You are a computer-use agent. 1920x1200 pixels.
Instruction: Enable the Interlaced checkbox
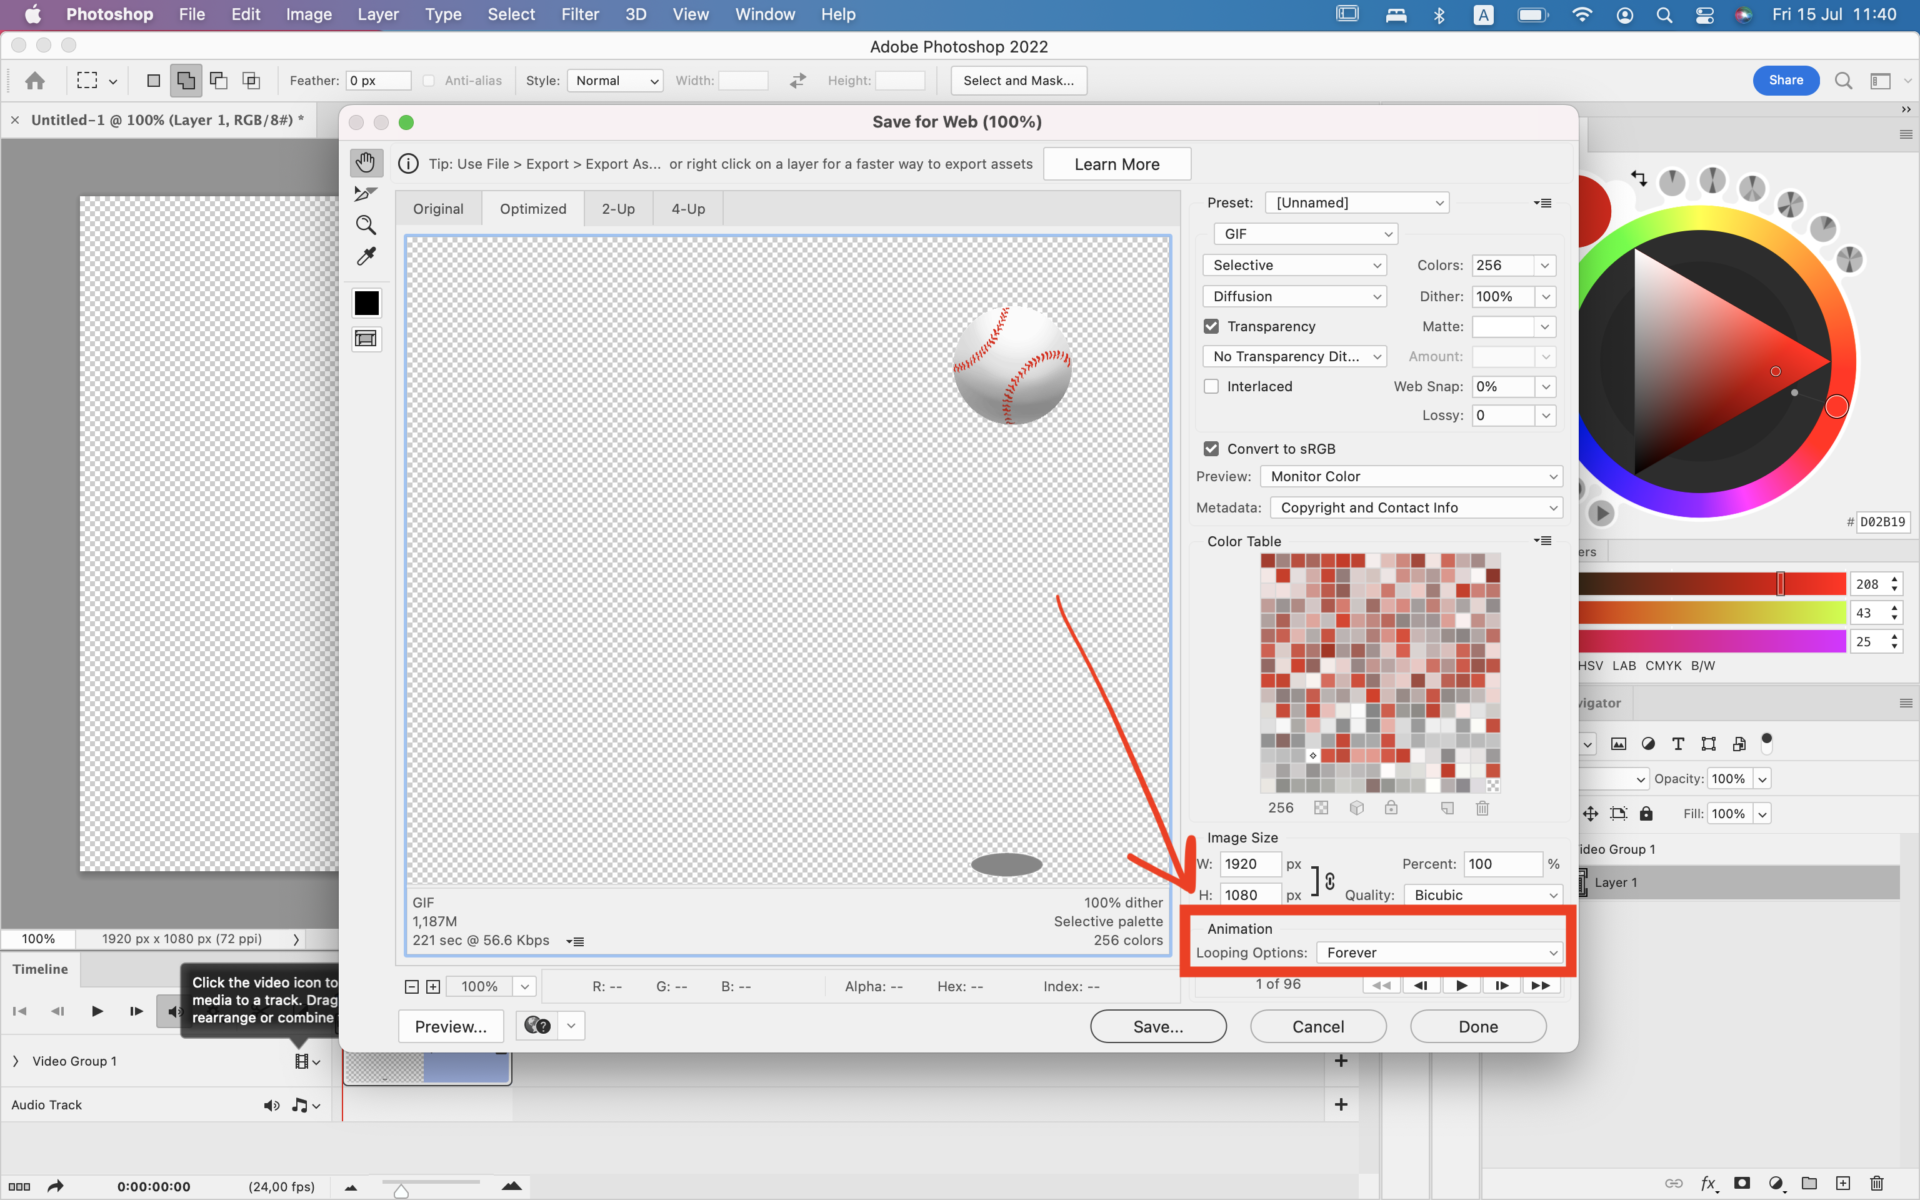[1212, 386]
